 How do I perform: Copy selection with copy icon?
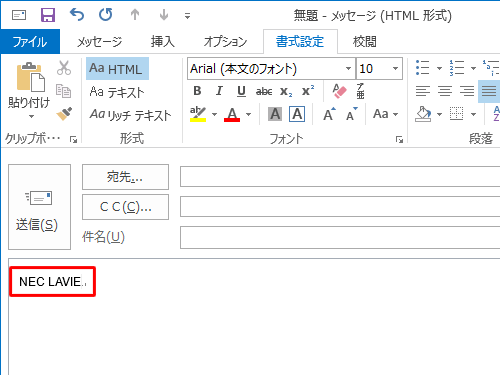coord(64,91)
